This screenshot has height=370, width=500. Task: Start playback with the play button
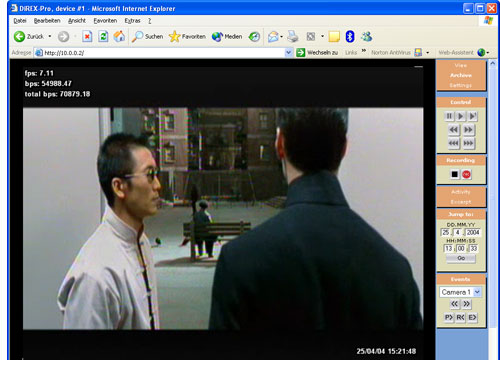[461, 116]
